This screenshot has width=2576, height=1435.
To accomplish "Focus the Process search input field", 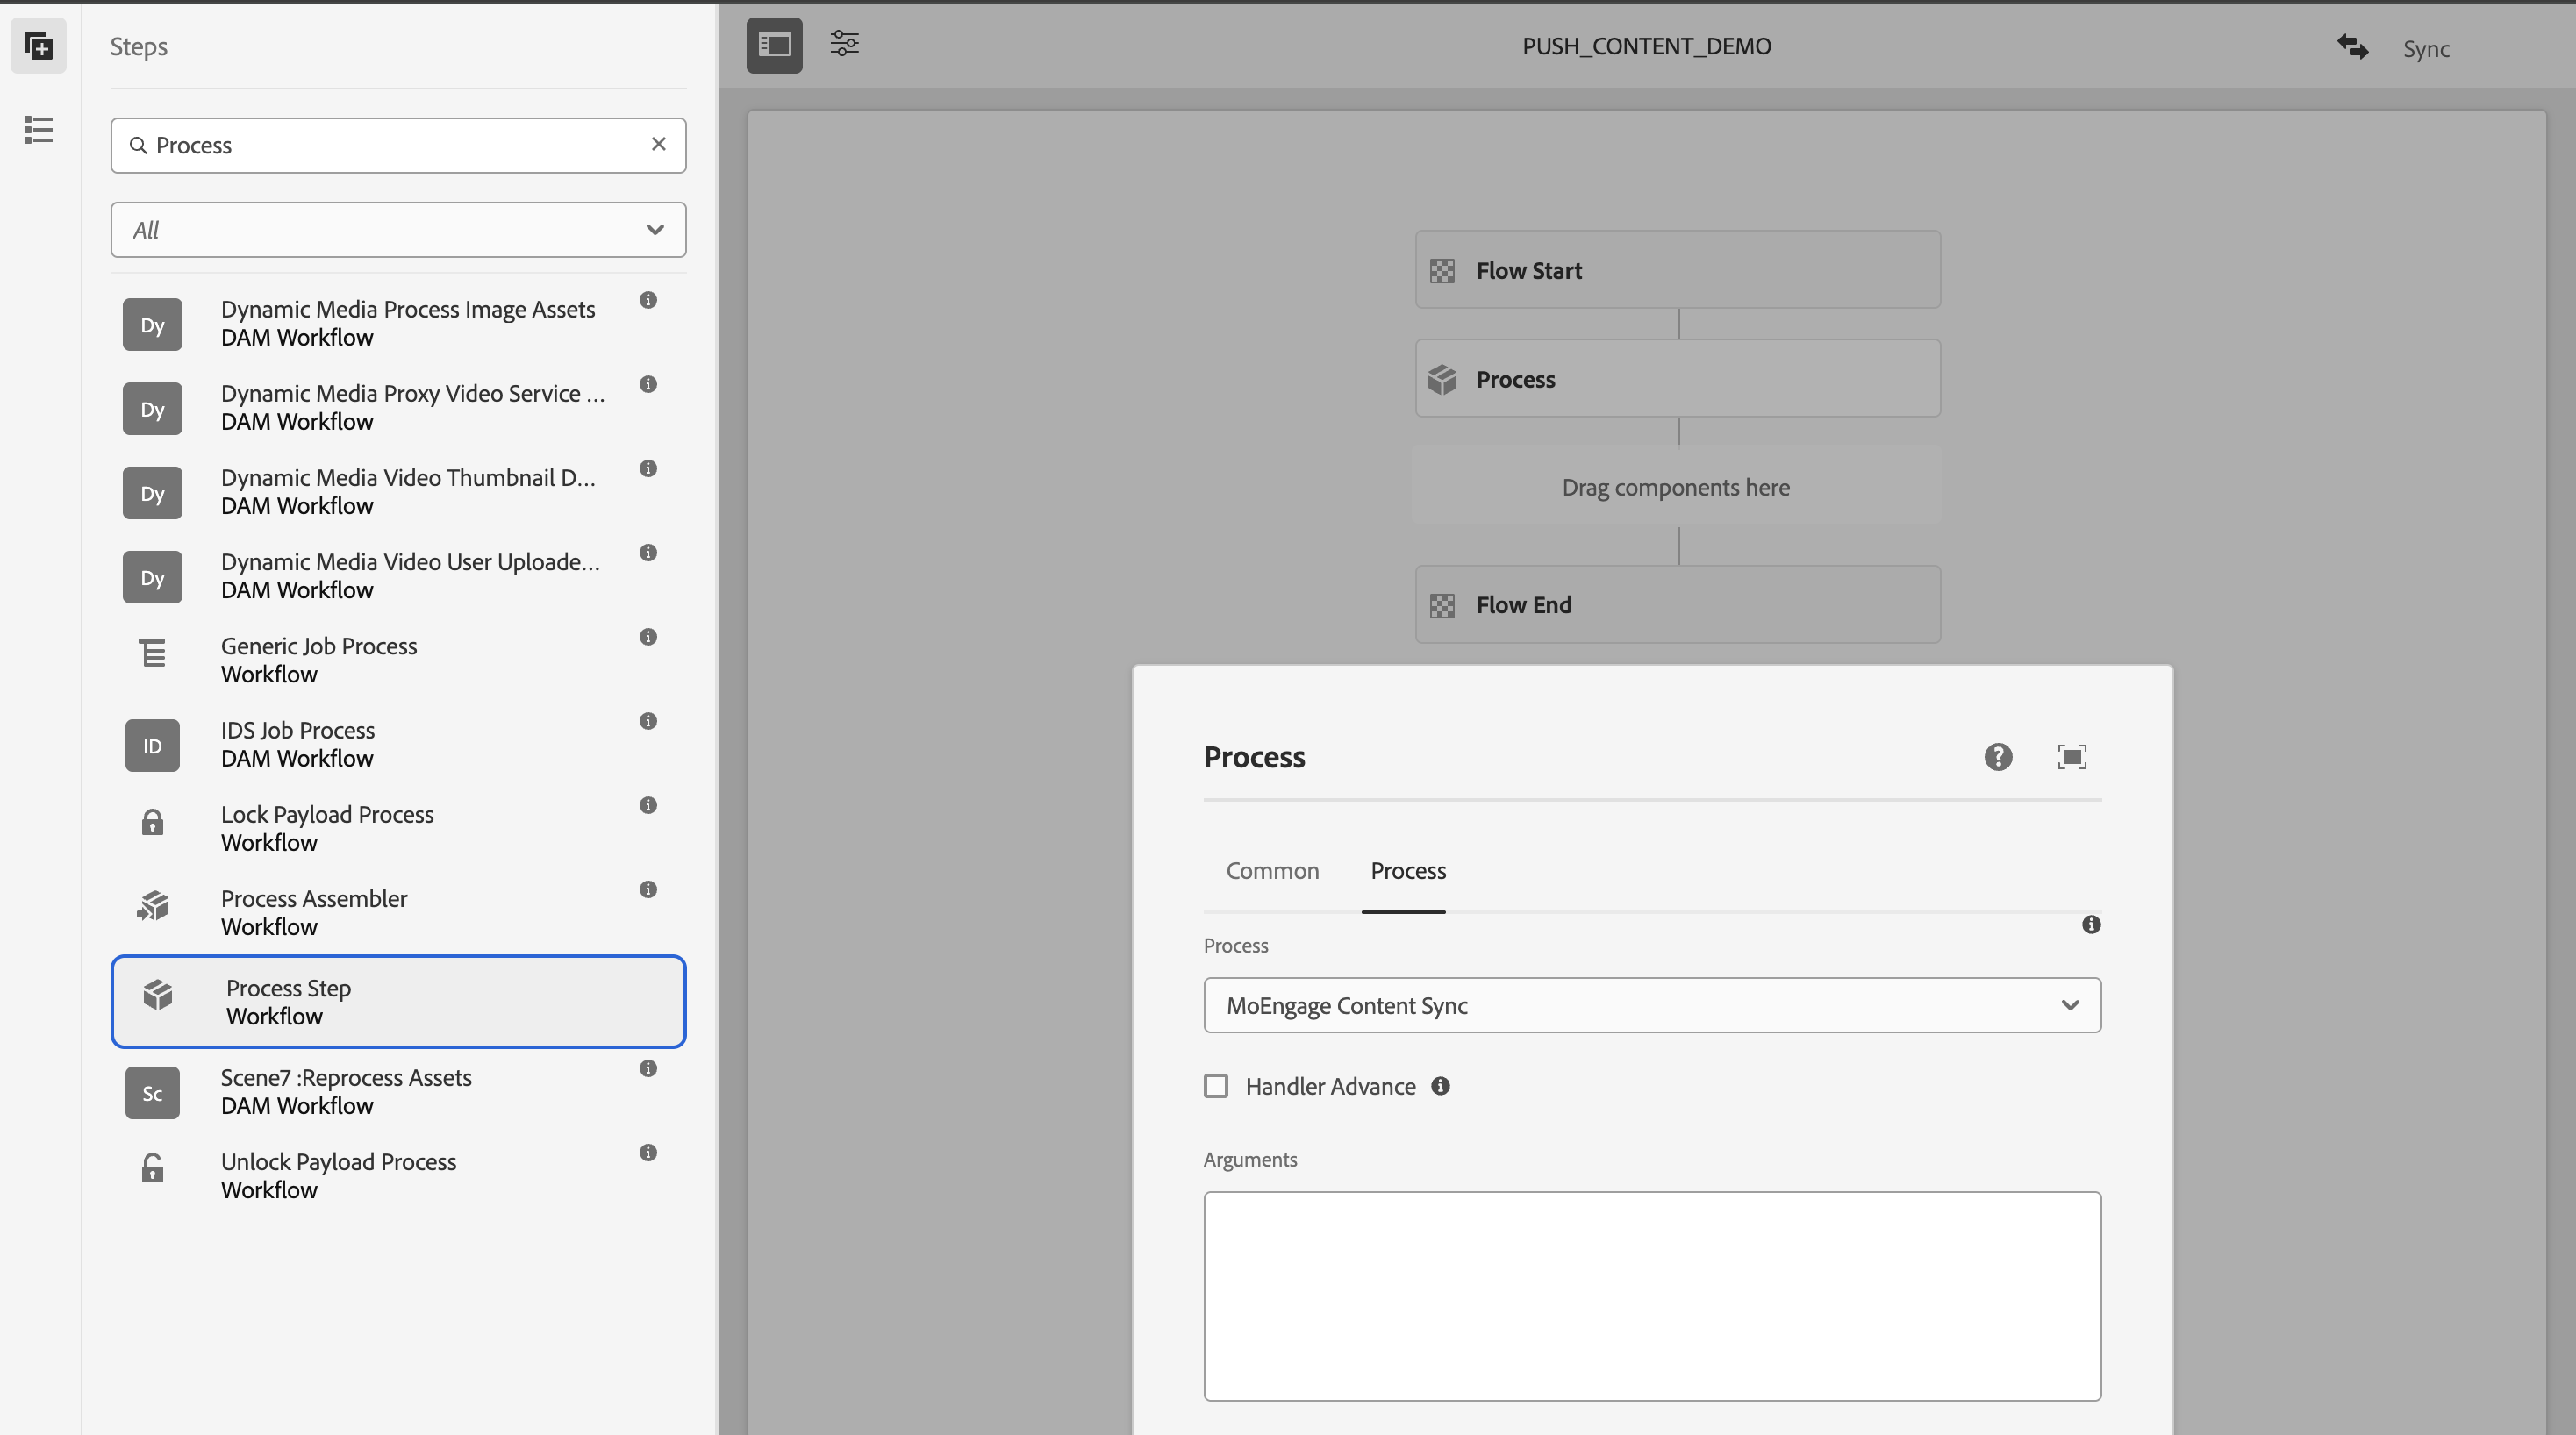I will [x=398, y=146].
